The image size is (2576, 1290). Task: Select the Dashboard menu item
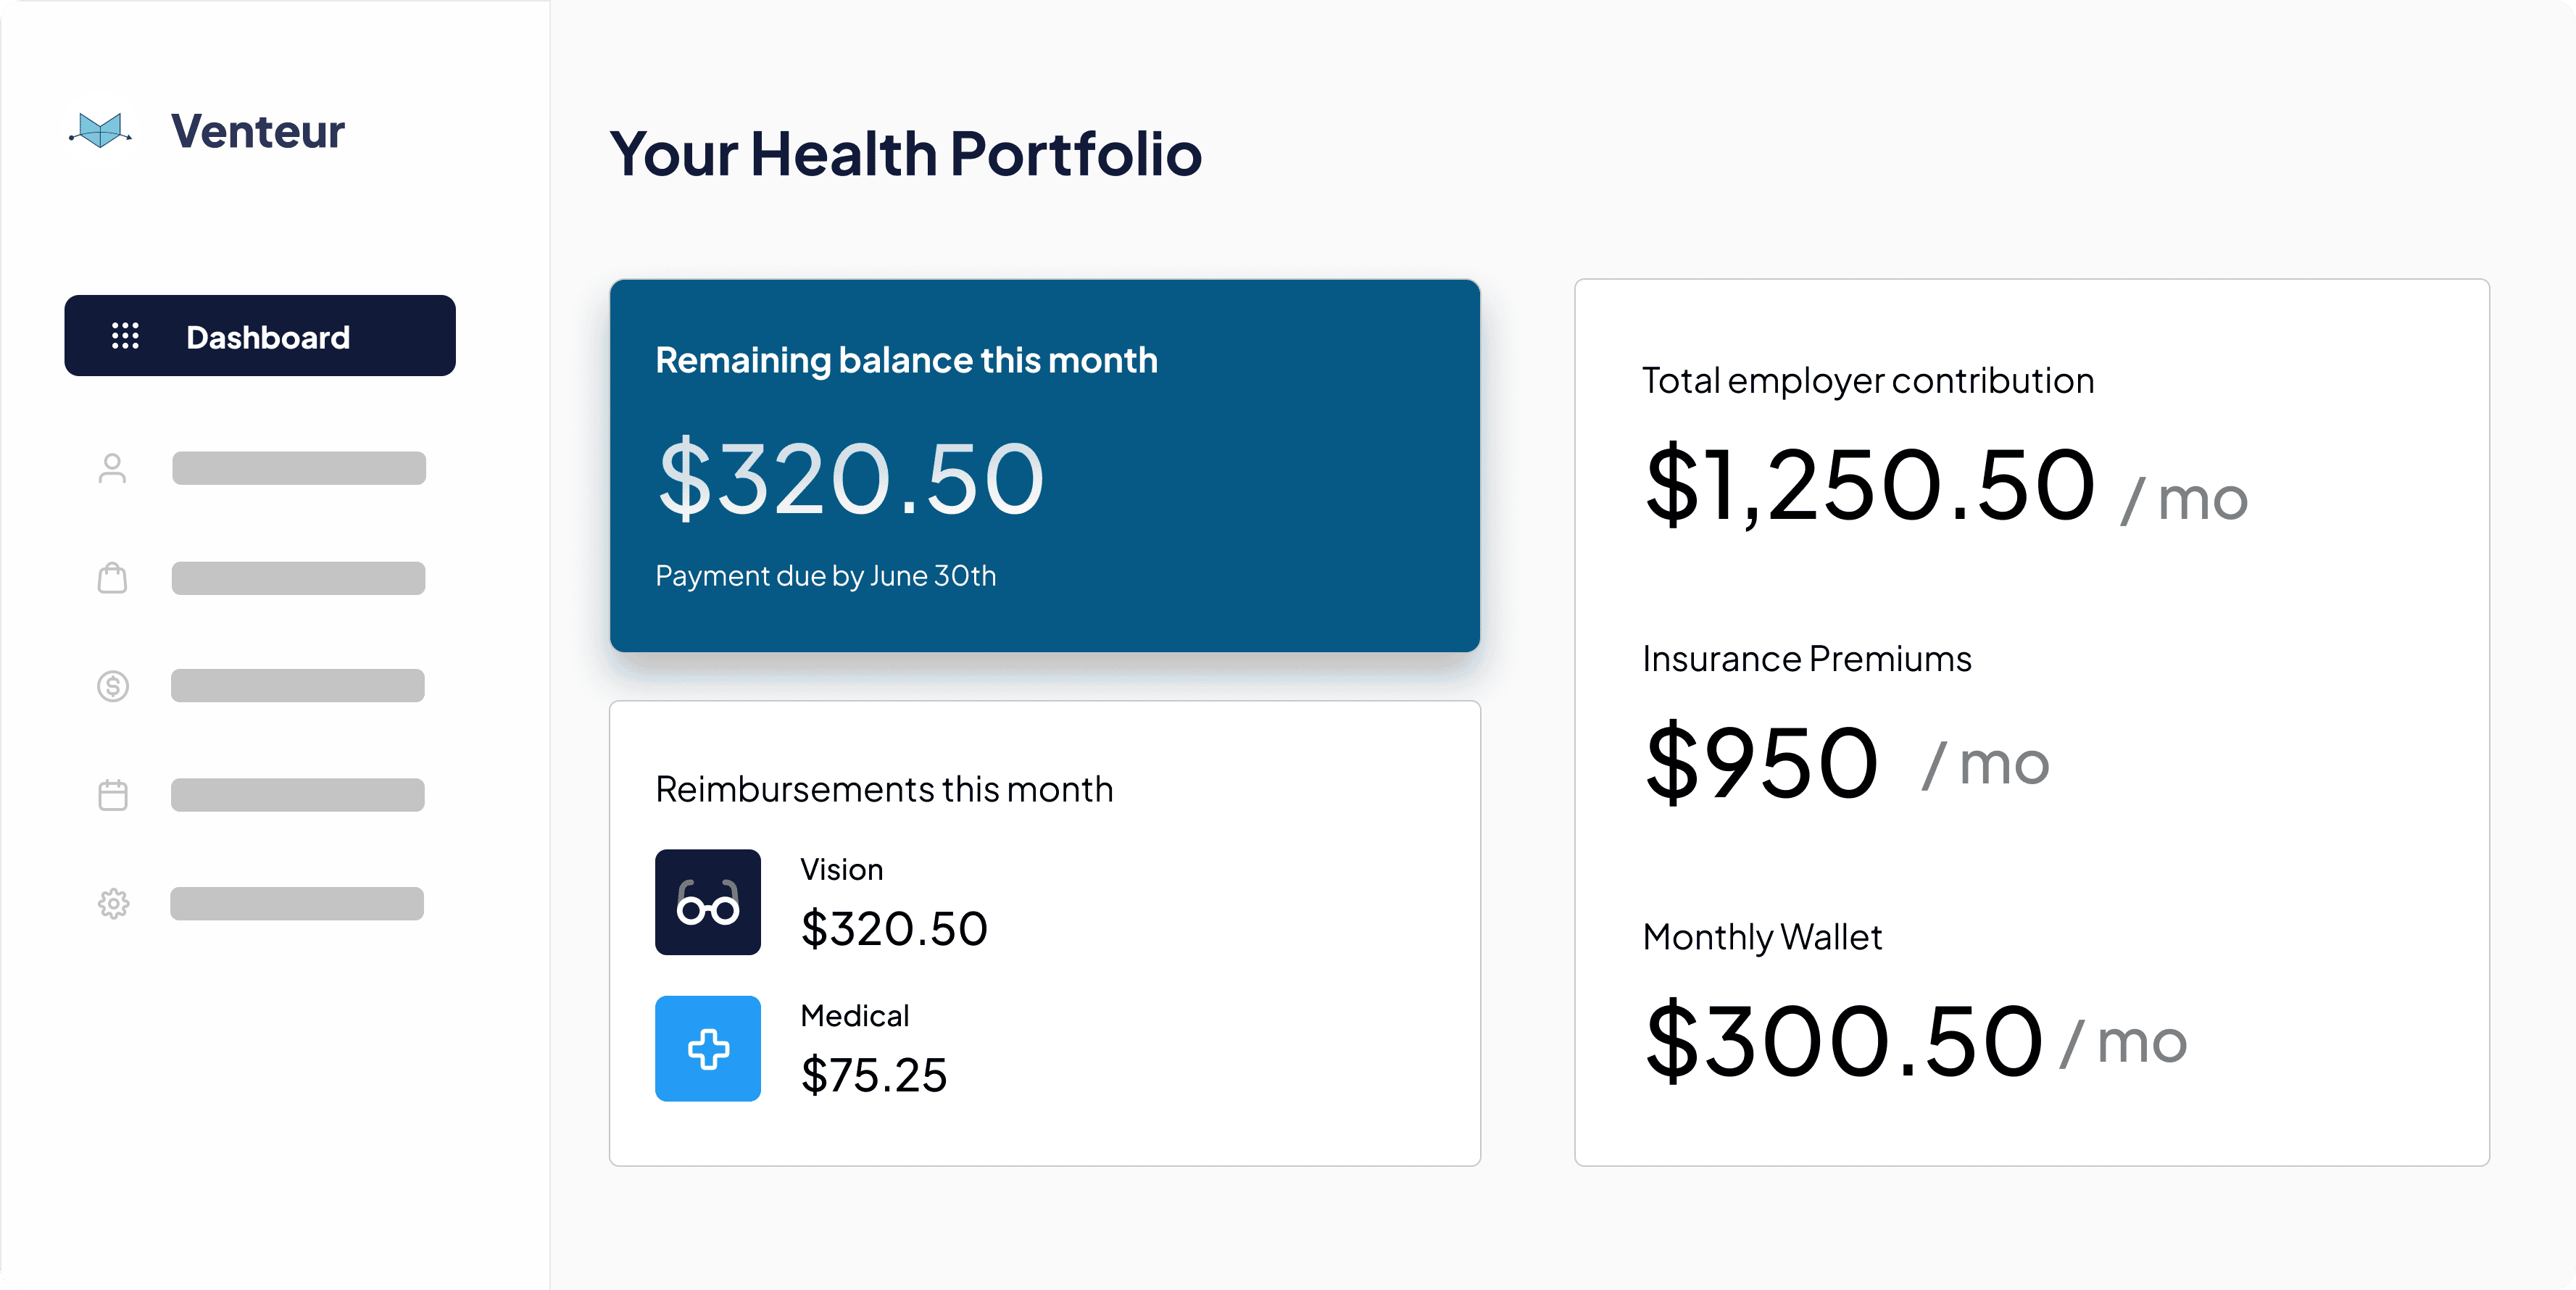point(267,337)
